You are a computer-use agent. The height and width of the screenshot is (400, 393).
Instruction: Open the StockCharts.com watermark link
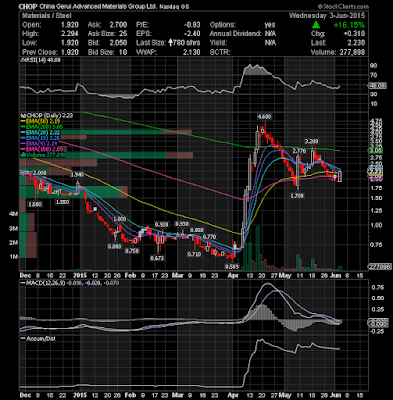(342, 7)
